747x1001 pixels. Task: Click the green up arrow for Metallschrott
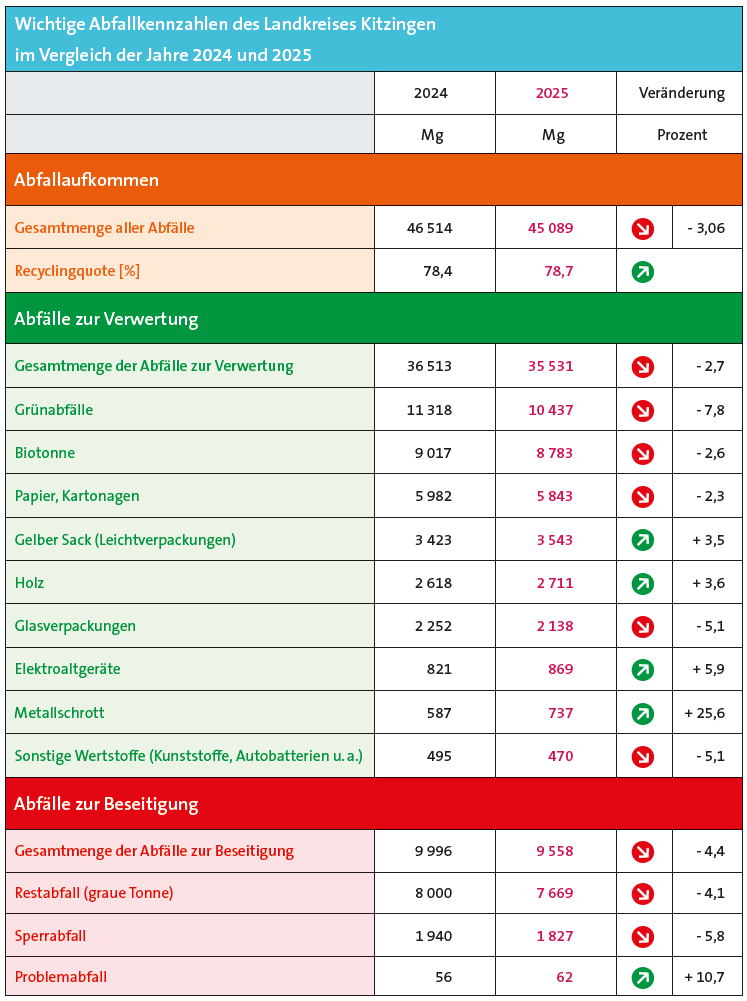tap(643, 714)
